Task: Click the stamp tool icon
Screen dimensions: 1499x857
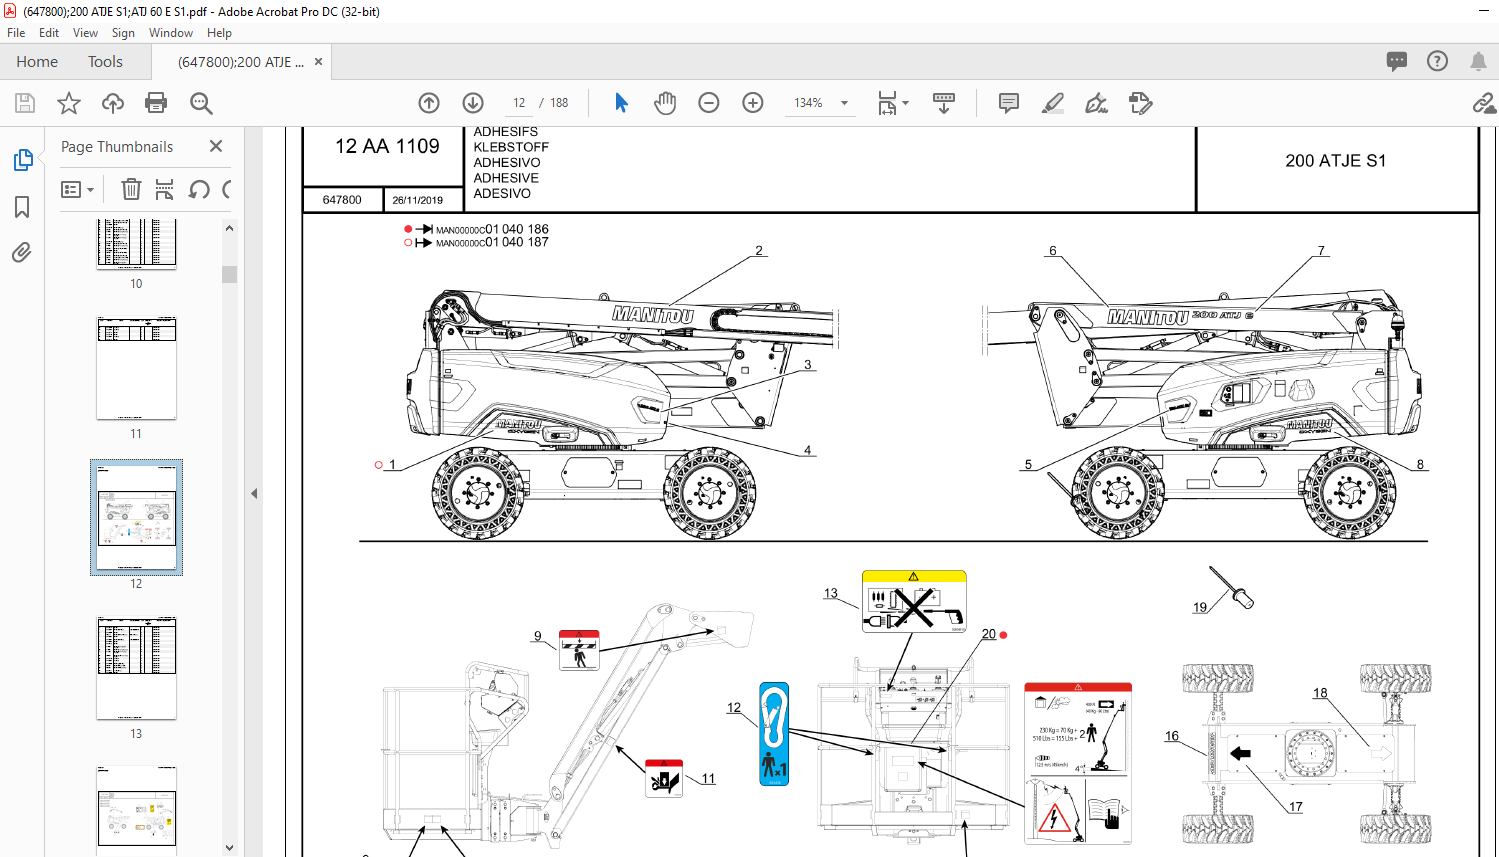Action: tap(1141, 103)
